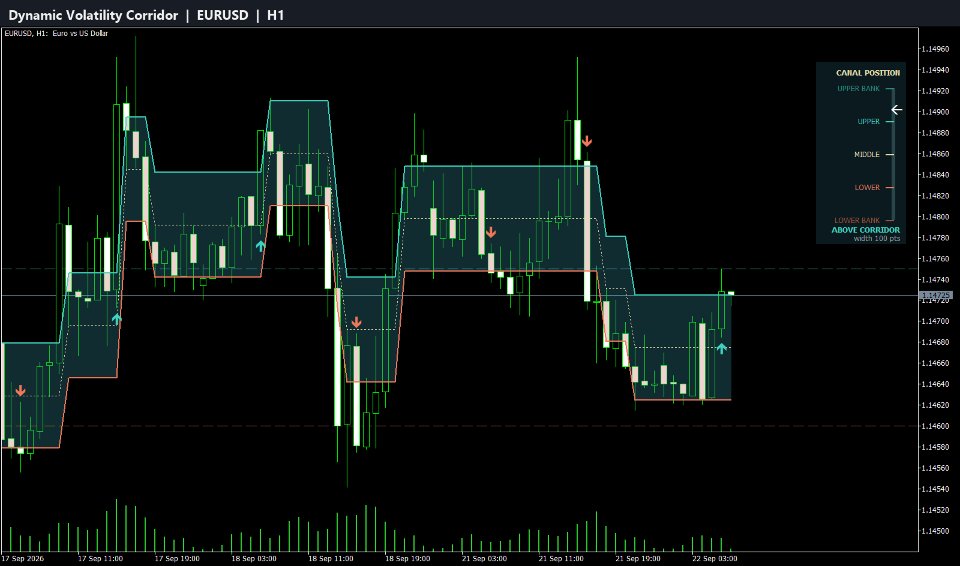The width and height of the screenshot is (960, 566).
Task: Click the '18 Sep 03:00' time axis label
Action: 253,559
